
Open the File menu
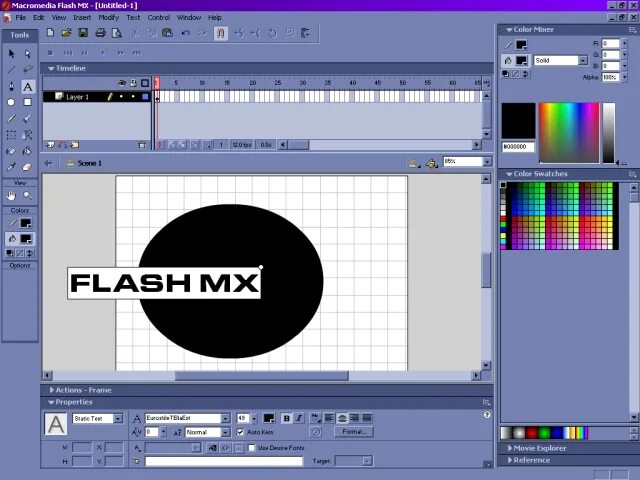(21, 18)
